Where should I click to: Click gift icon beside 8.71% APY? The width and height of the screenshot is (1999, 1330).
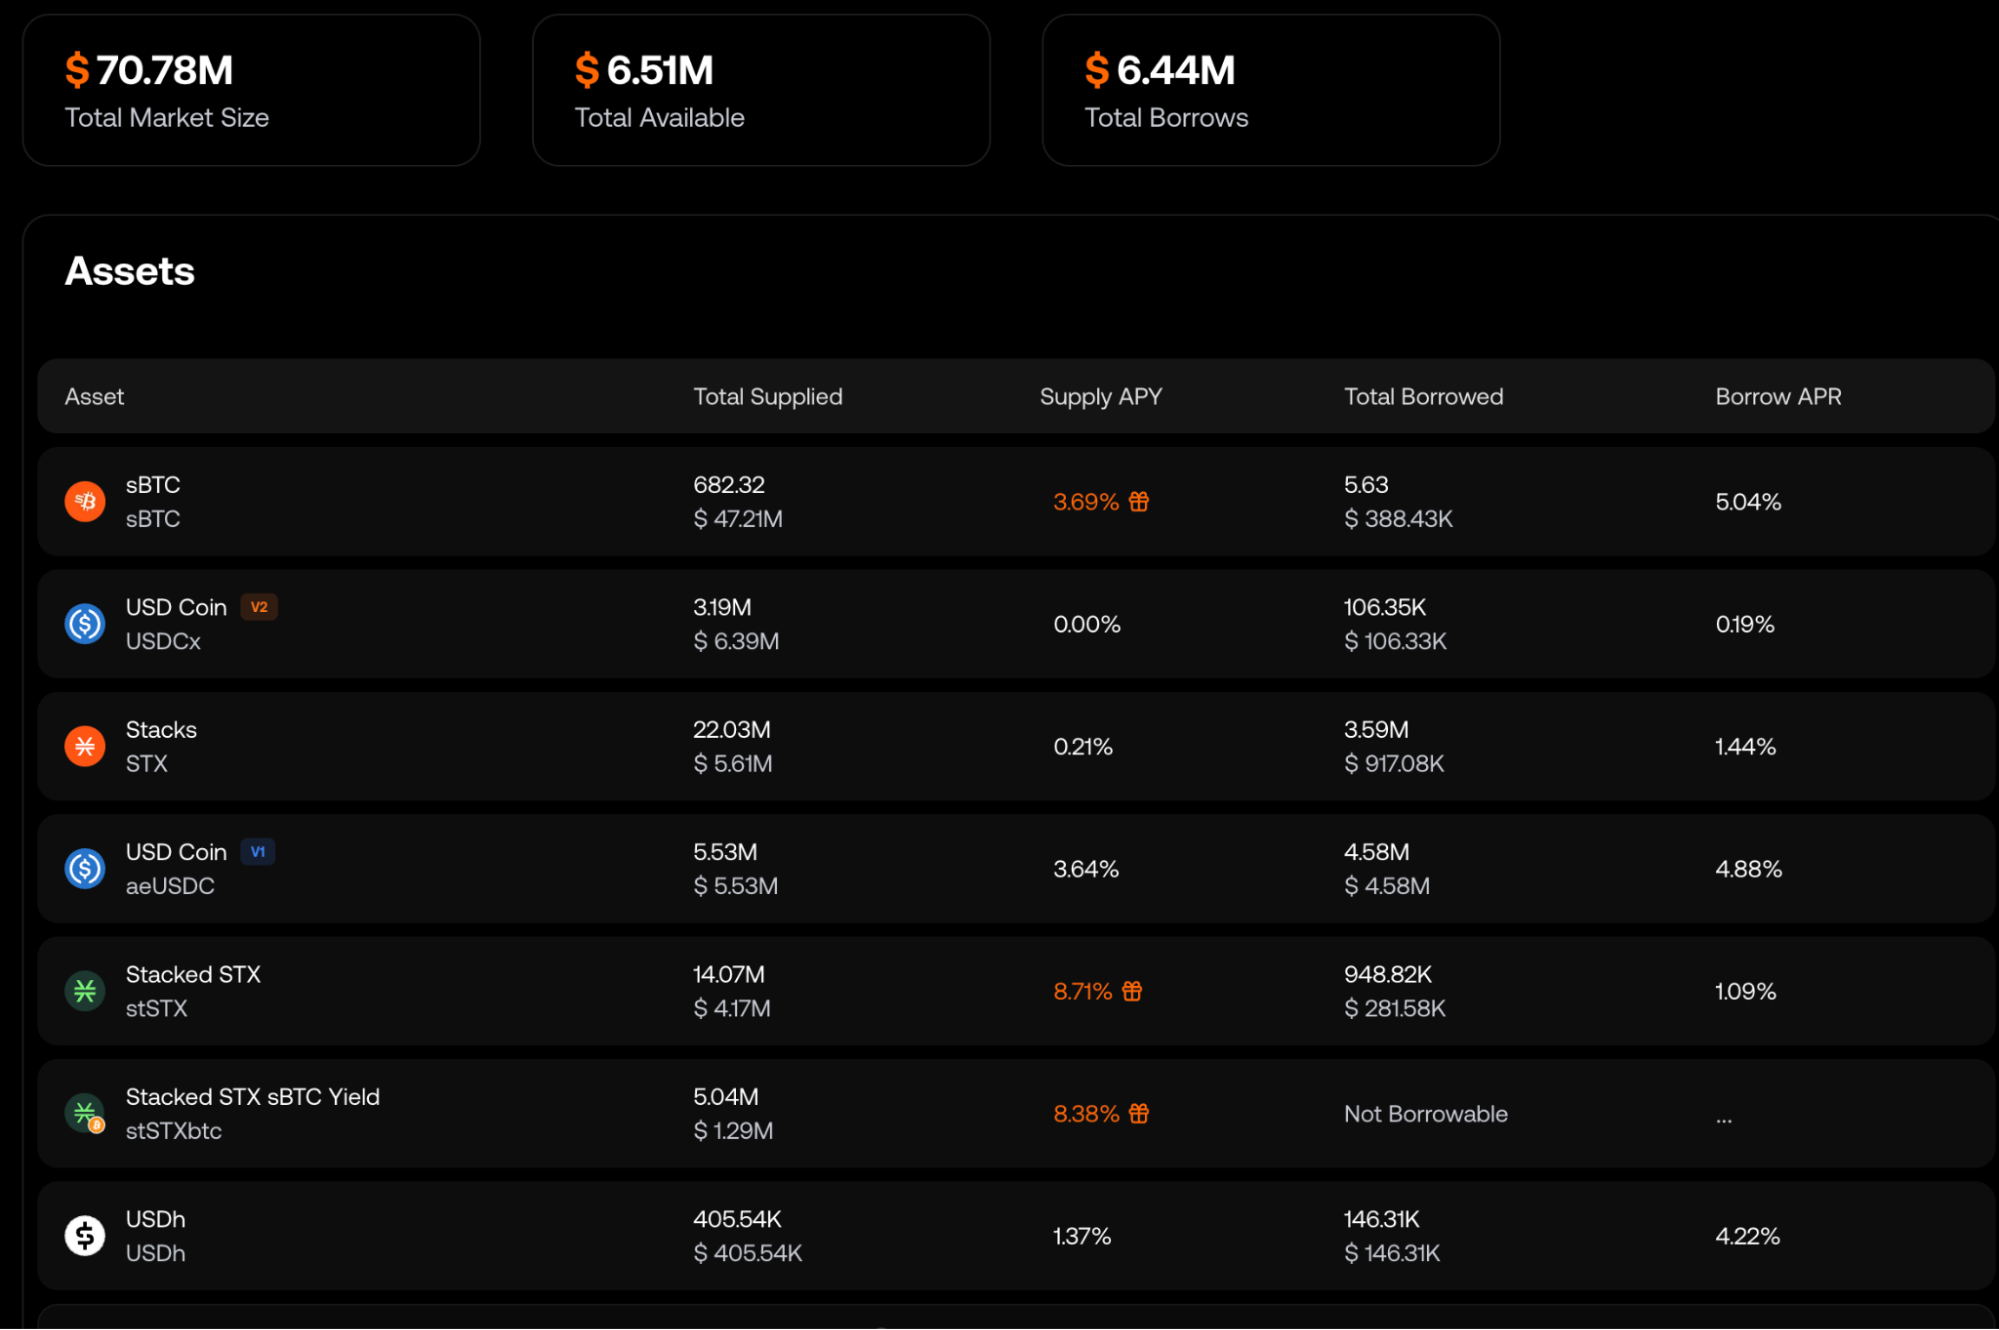pos(1132,991)
